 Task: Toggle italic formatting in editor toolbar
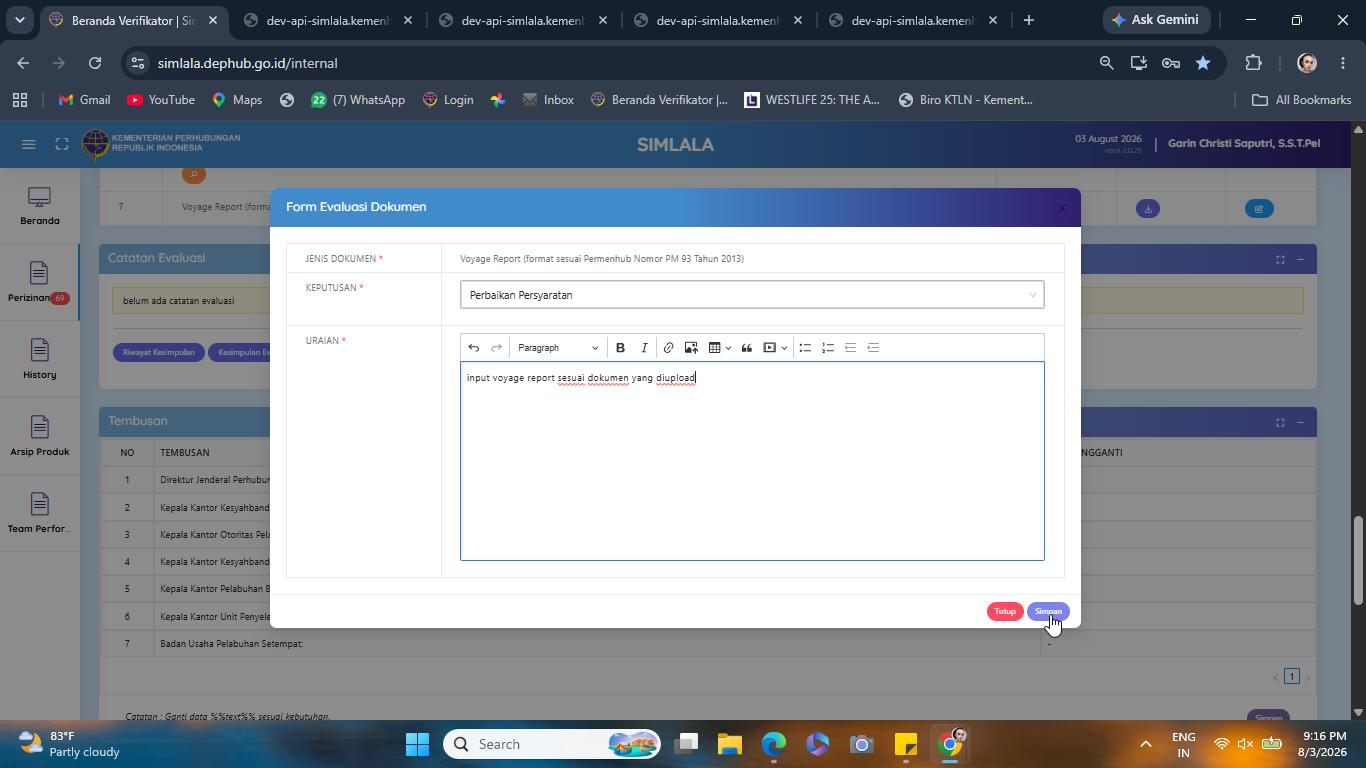(644, 348)
